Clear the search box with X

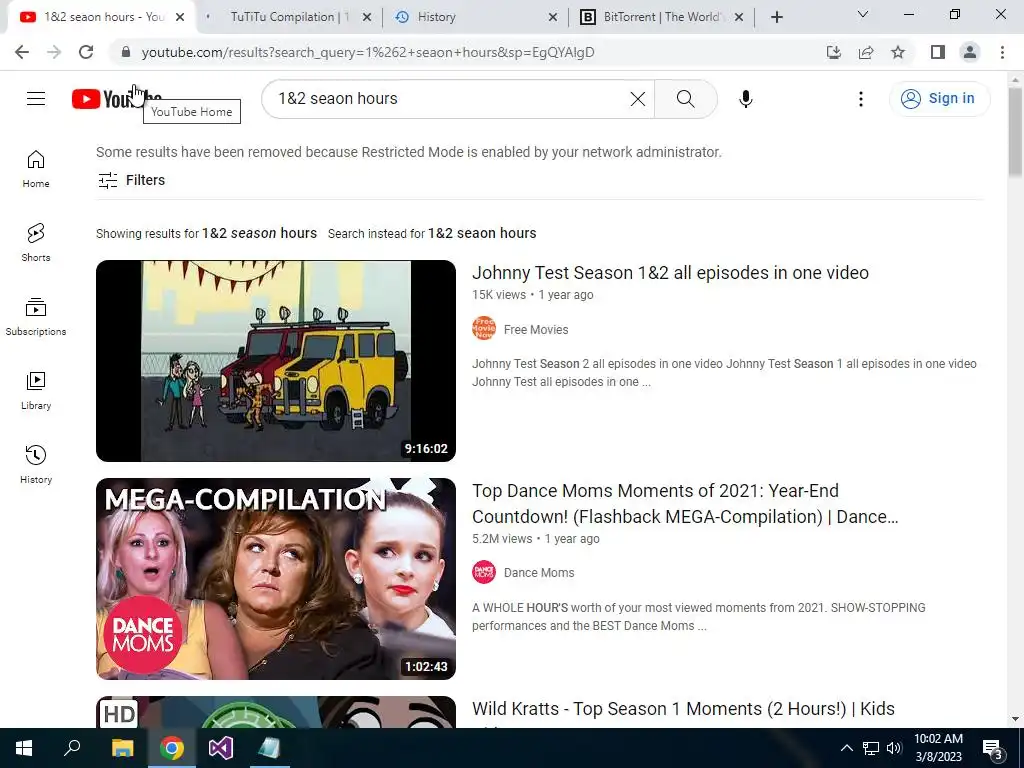pyautogui.click(x=637, y=99)
